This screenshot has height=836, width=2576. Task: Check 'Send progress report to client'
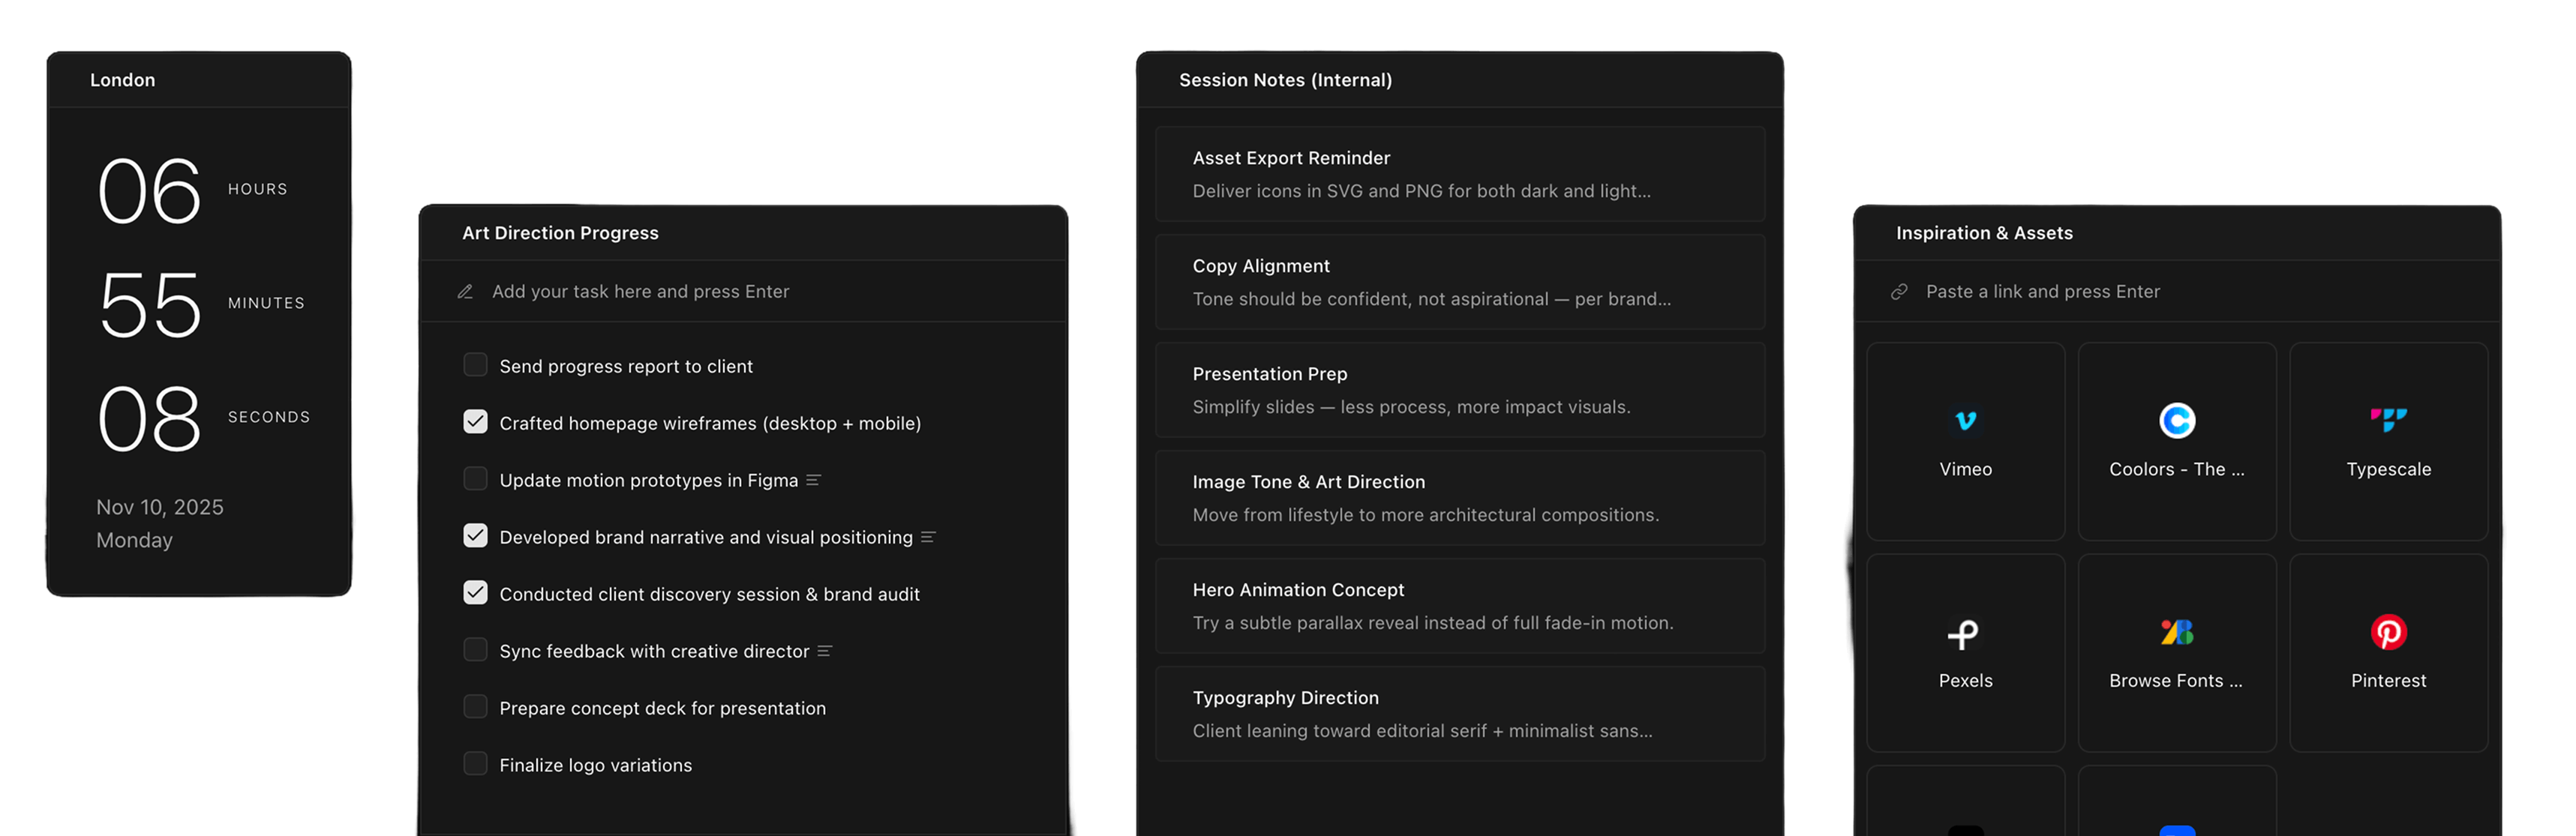pos(475,365)
